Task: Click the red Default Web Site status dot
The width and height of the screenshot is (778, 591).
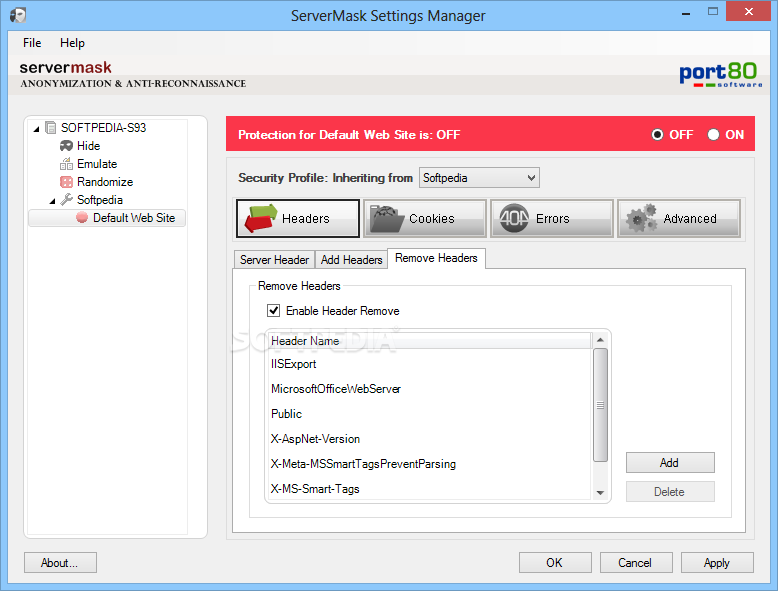Action: (x=82, y=217)
